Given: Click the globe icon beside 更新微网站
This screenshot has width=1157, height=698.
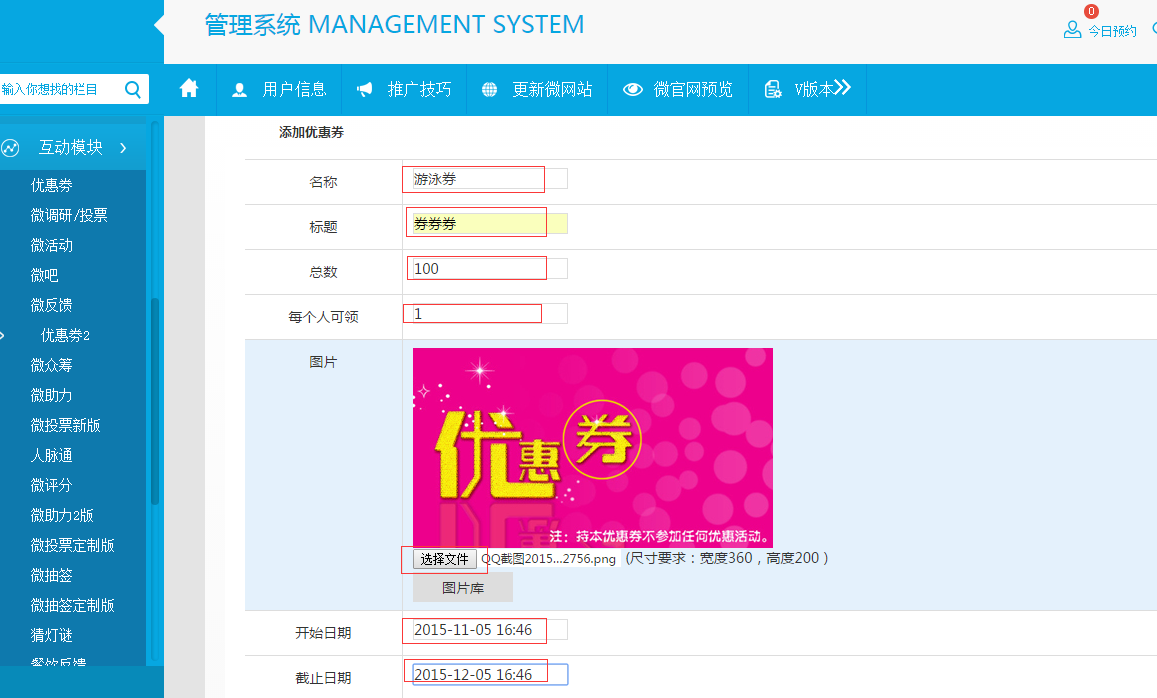Looking at the screenshot, I should tap(490, 90).
